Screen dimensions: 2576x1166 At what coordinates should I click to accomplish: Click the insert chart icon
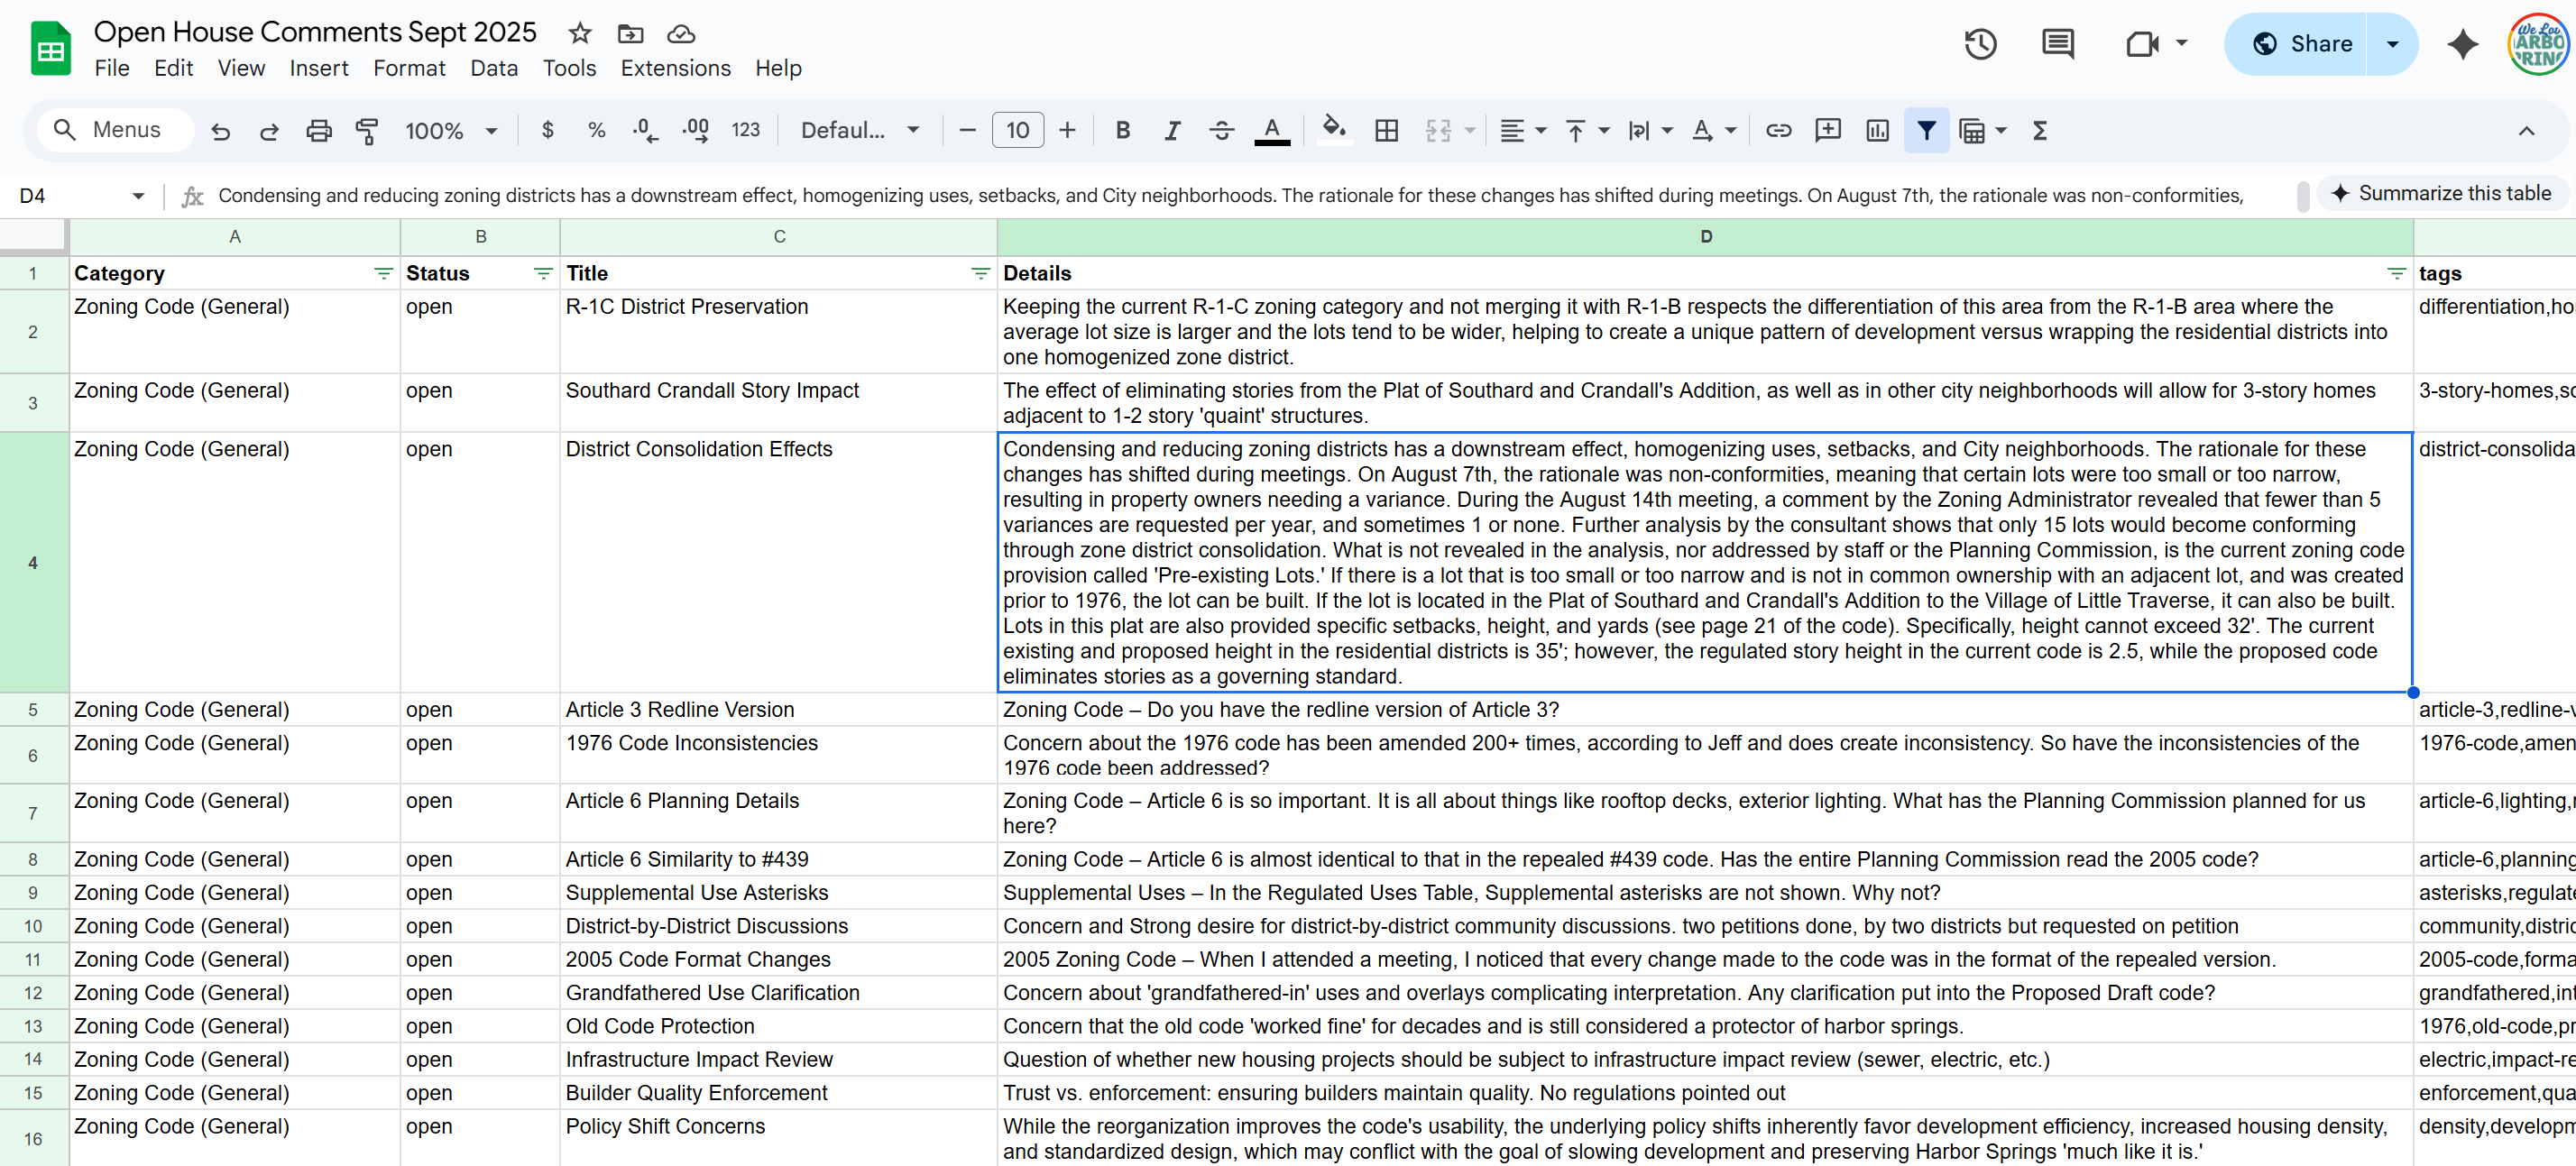pos(1876,130)
